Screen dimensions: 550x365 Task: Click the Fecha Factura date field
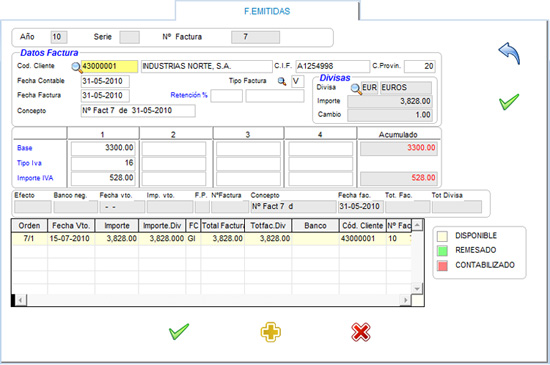pos(105,95)
